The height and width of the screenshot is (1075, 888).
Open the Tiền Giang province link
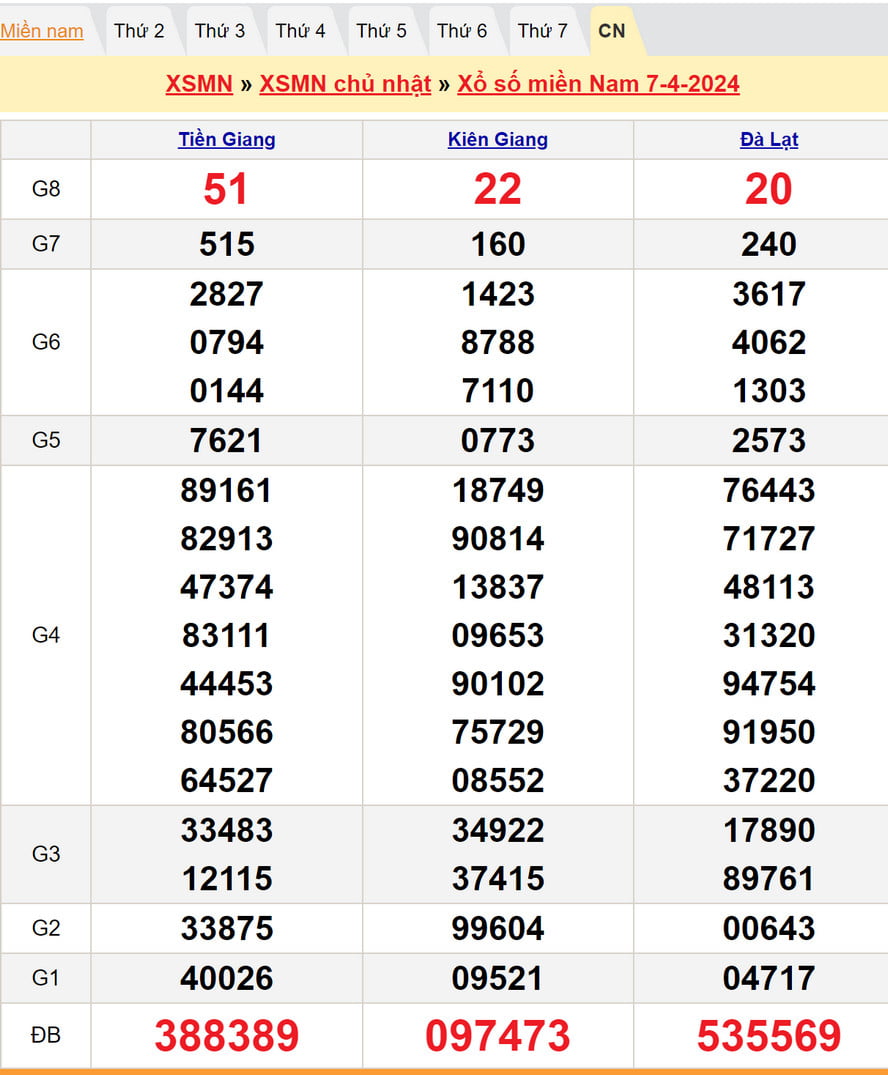[227, 140]
